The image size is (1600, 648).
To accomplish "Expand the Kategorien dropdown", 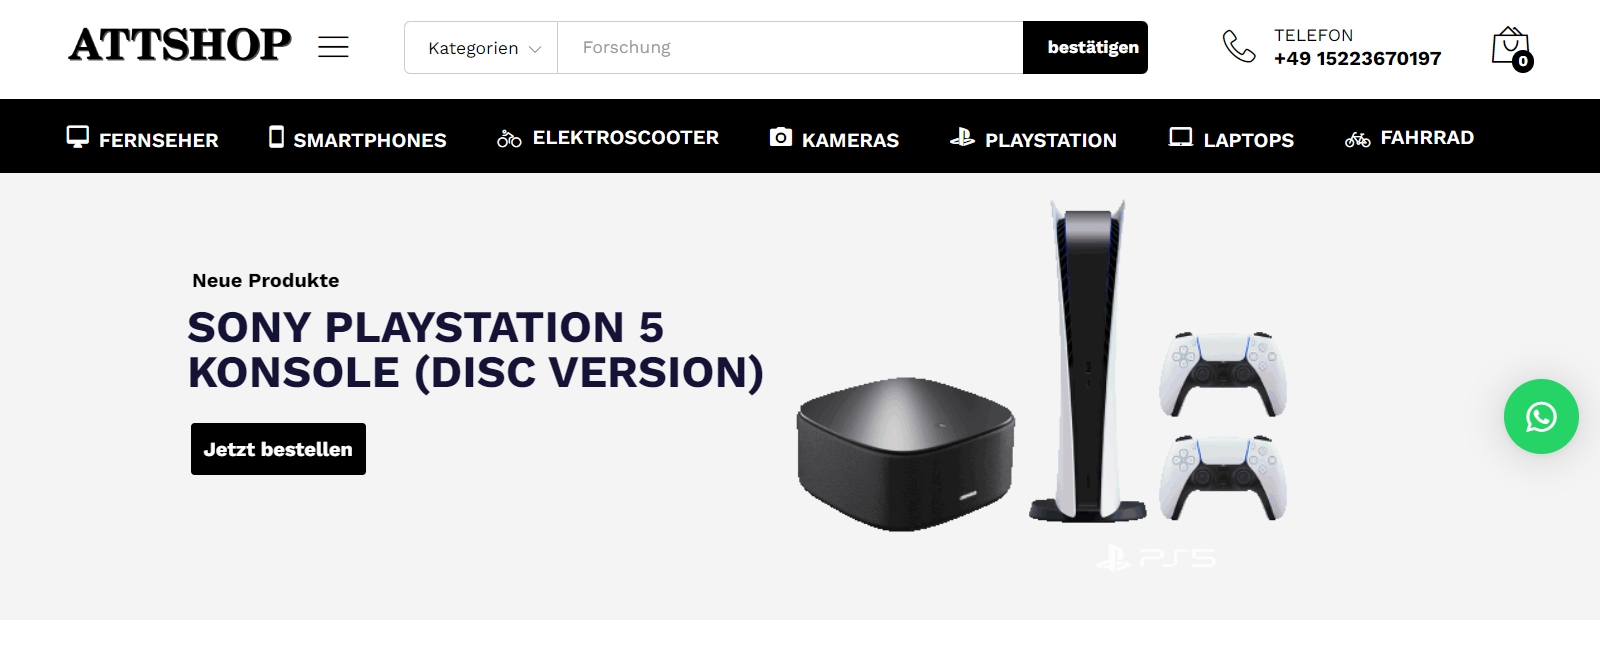I will coord(482,48).
